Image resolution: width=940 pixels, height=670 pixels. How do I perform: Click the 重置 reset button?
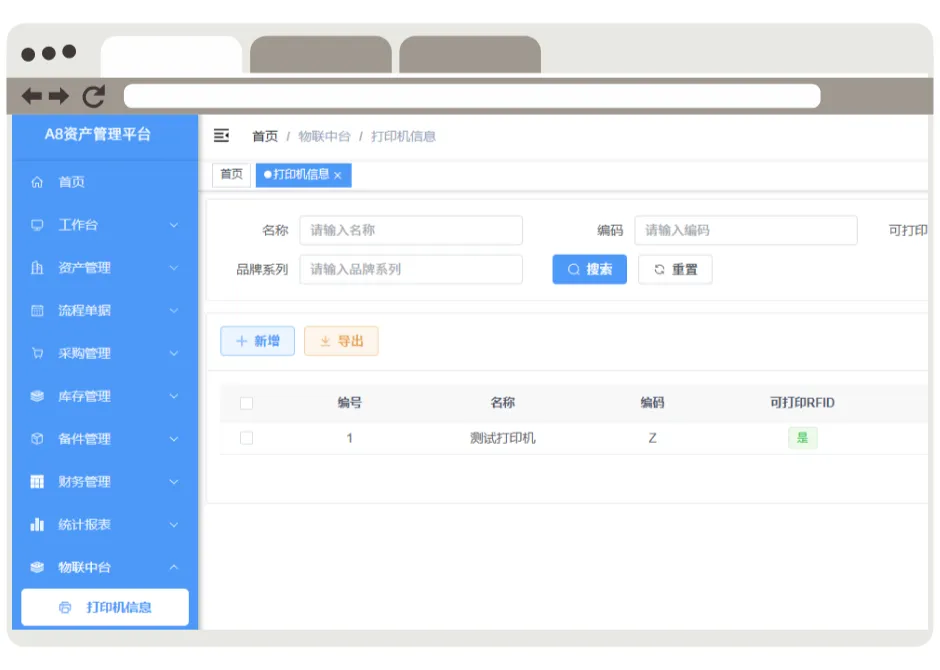point(675,270)
